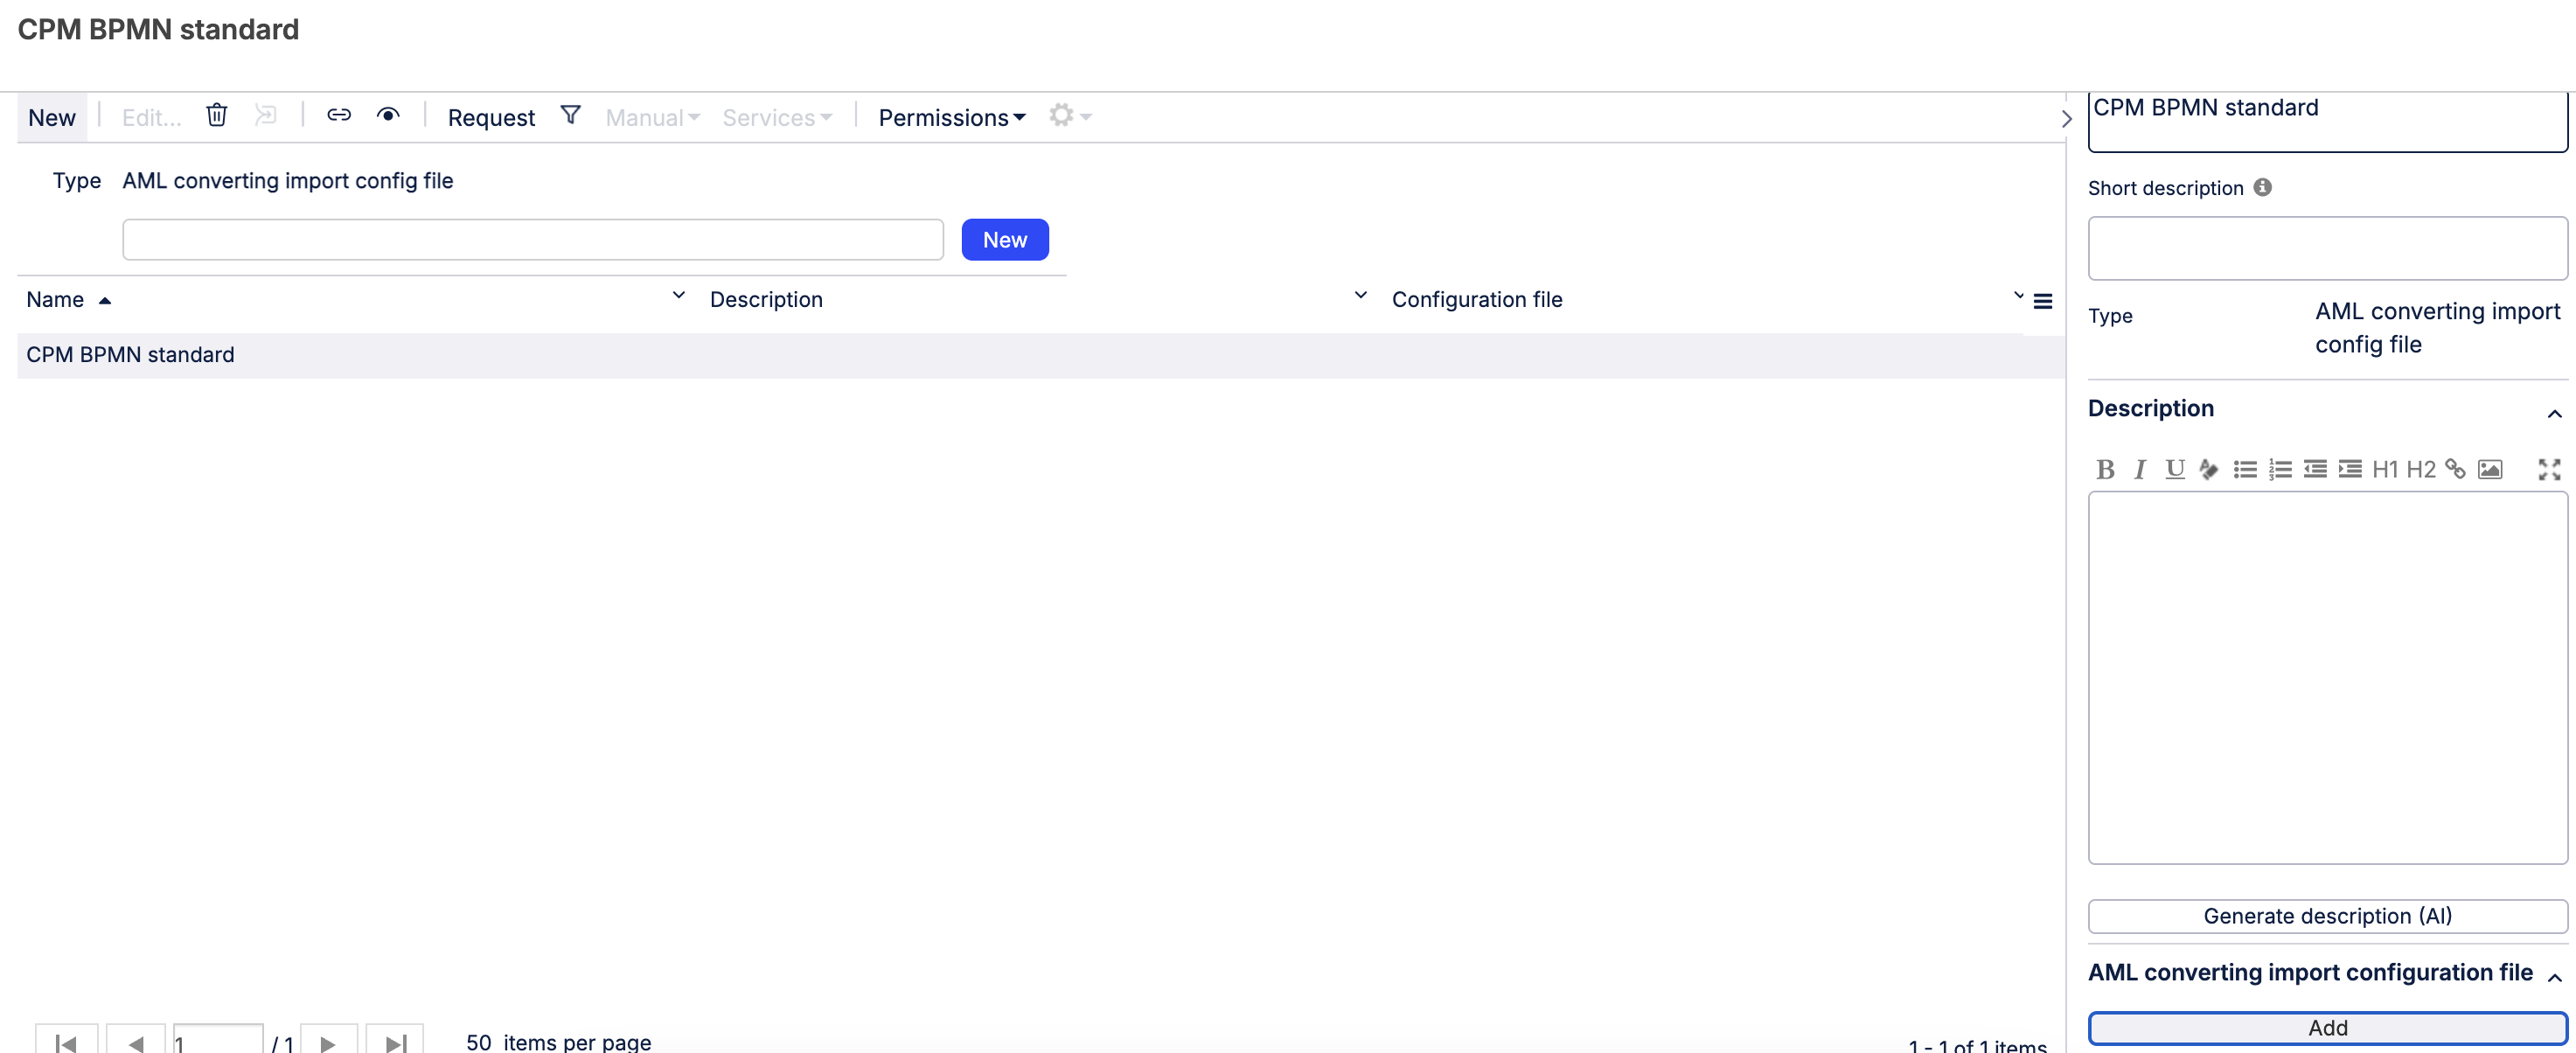2576x1053 pixels.
Task: Open the Description column dropdown chevron
Action: tap(1361, 296)
